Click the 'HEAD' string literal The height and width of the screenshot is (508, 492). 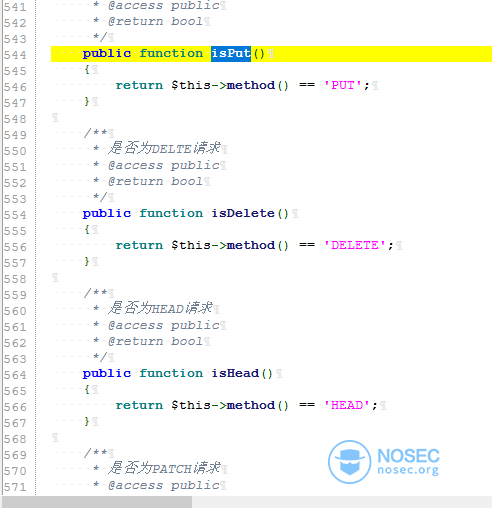pos(347,405)
